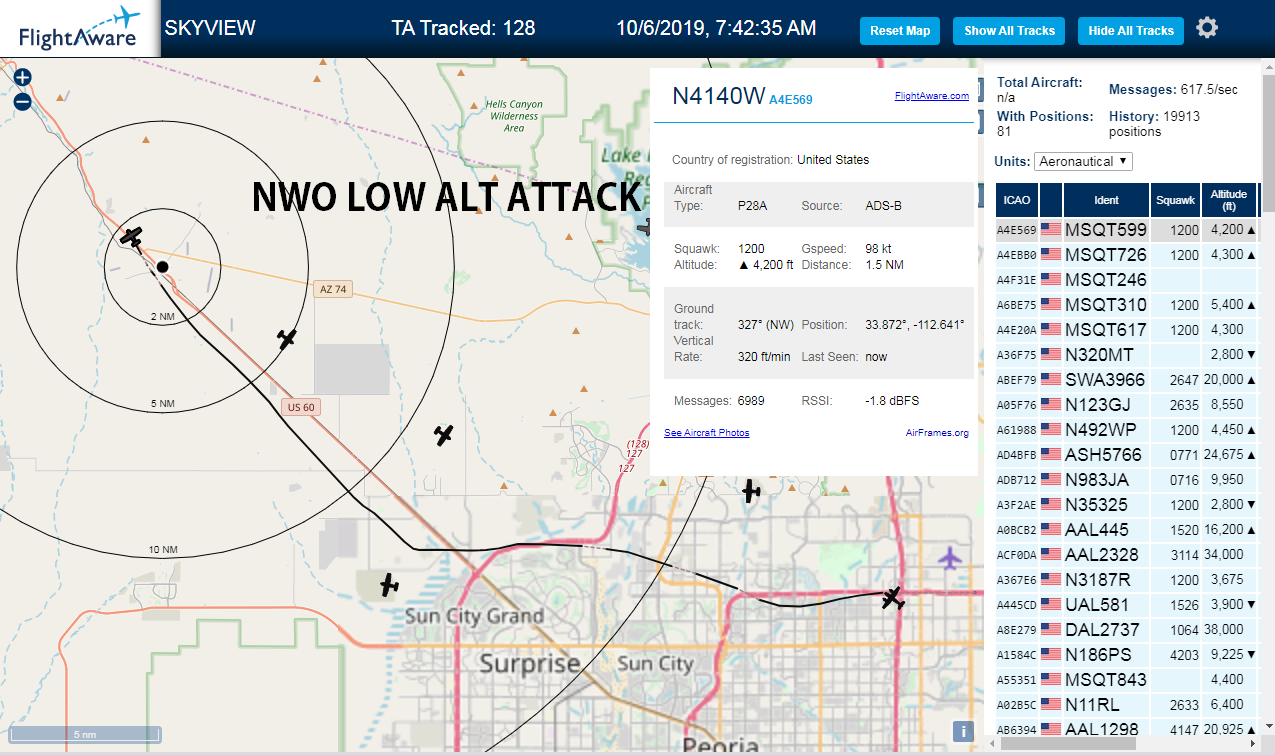Click the US flag in SWA3966 row
1275x755 pixels.
click(1051, 379)
